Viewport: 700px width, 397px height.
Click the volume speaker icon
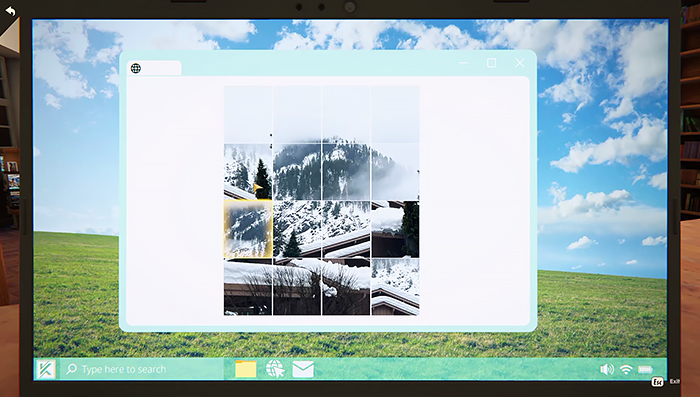click(x=607, y=369)
